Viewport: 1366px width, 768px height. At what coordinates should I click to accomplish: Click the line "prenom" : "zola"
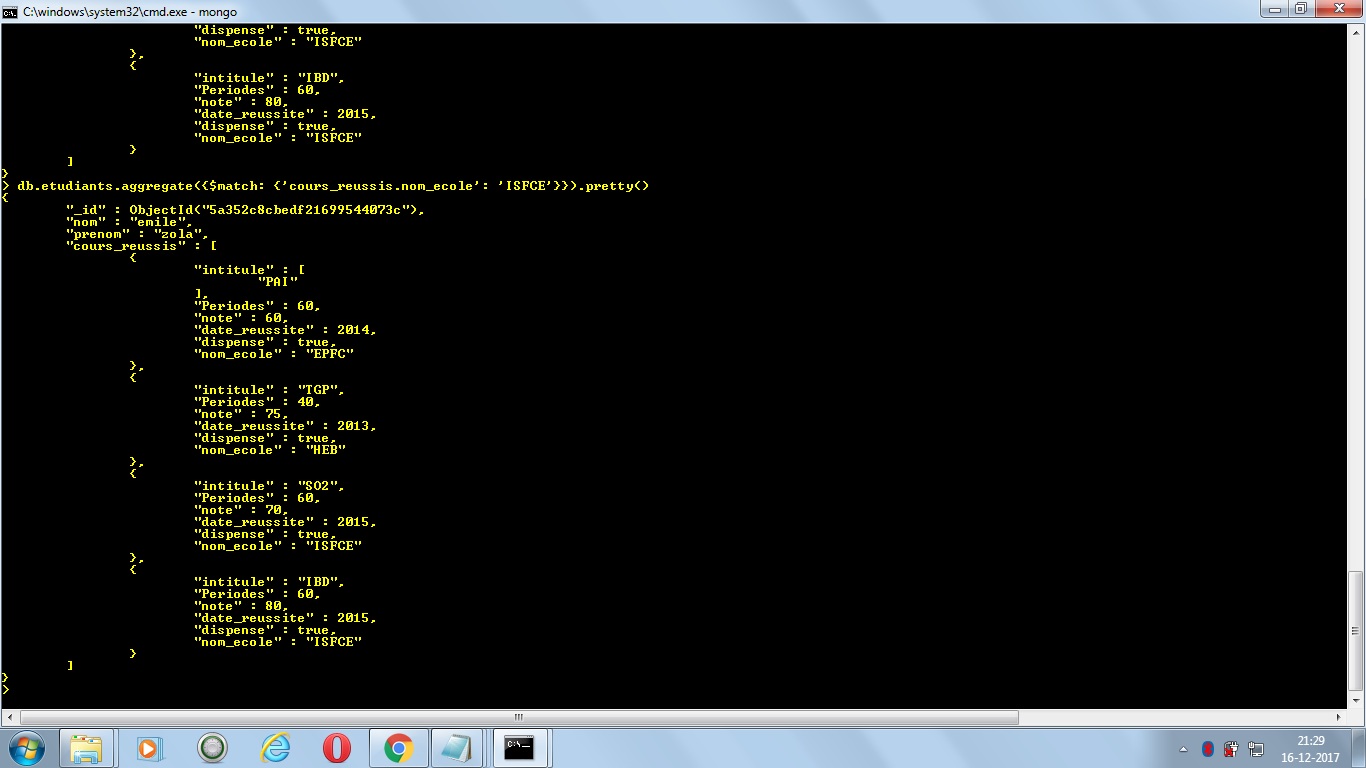135,234
